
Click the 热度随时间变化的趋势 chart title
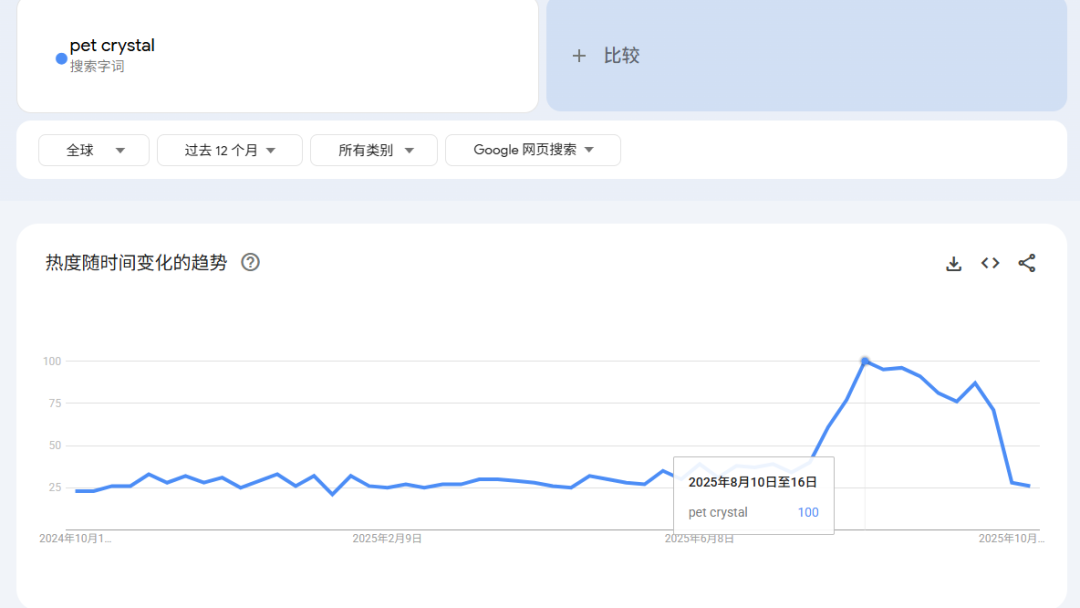(136, 263)
